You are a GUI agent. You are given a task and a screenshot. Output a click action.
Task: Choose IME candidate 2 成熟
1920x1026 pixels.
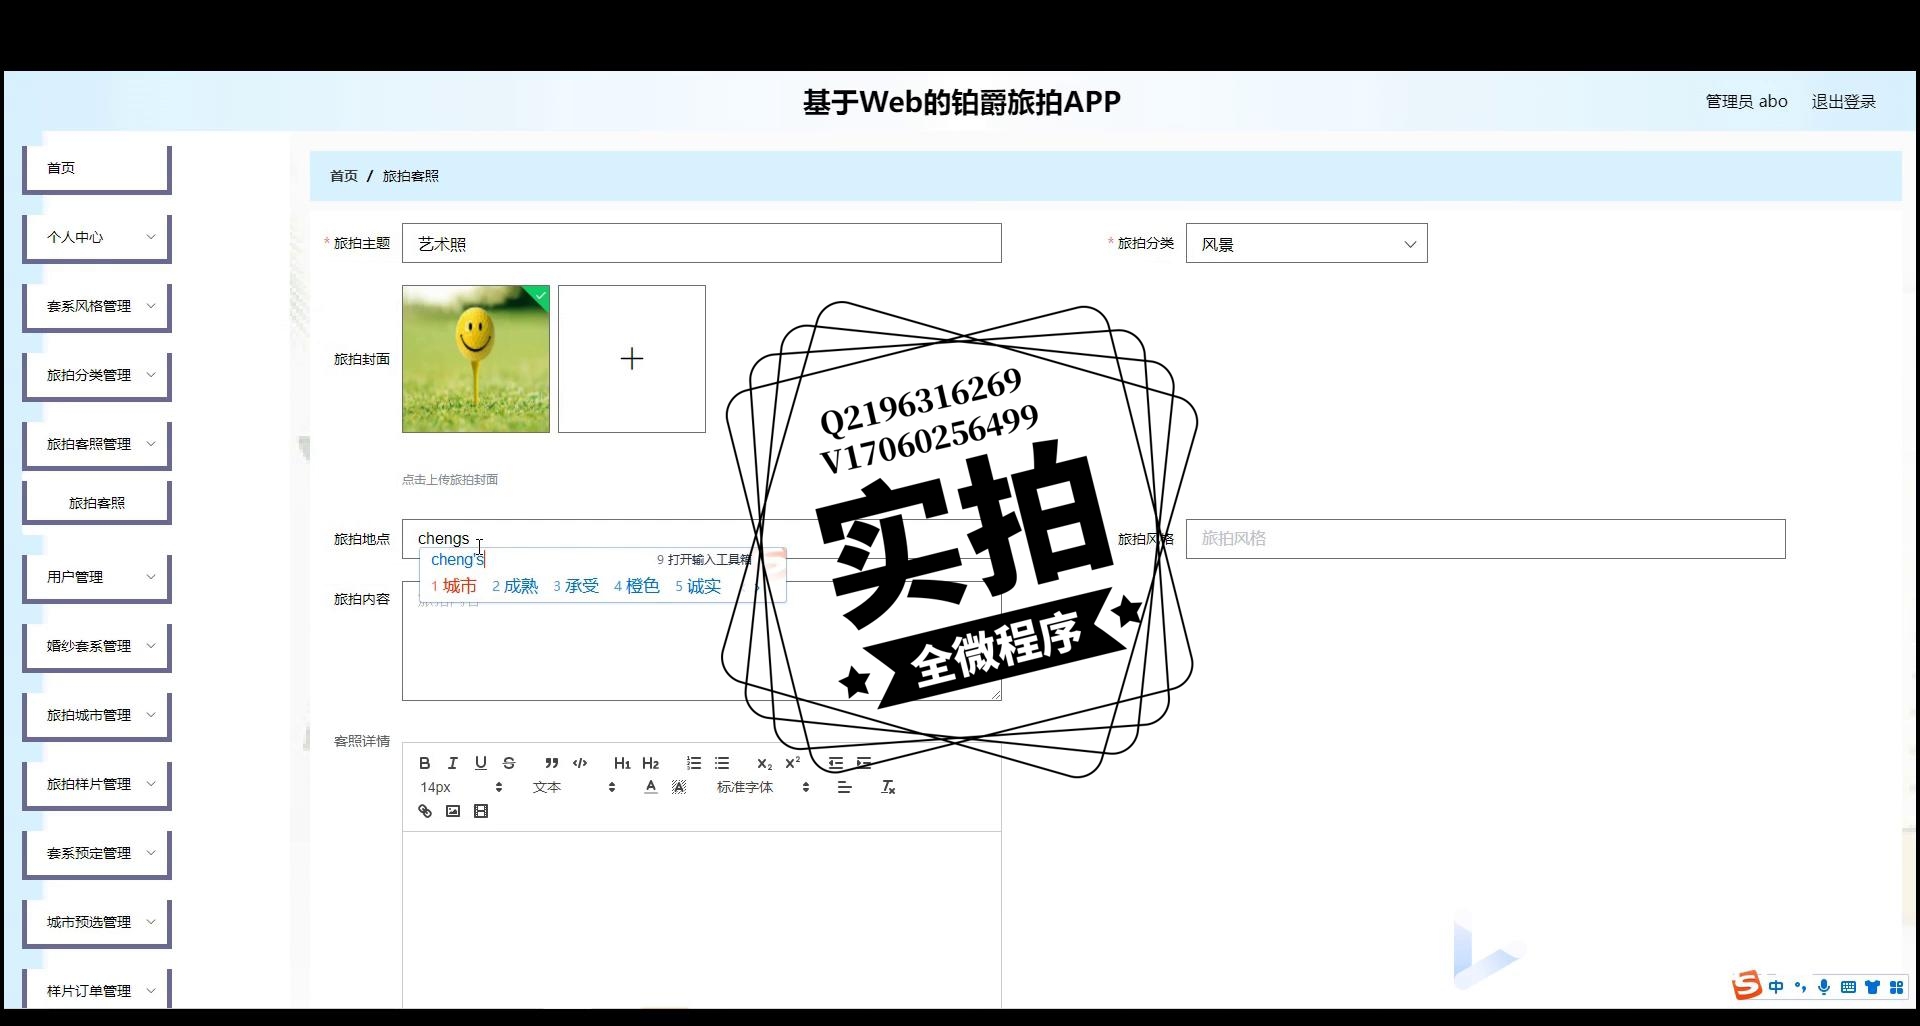pyautogui.click(x=515, y=586)
